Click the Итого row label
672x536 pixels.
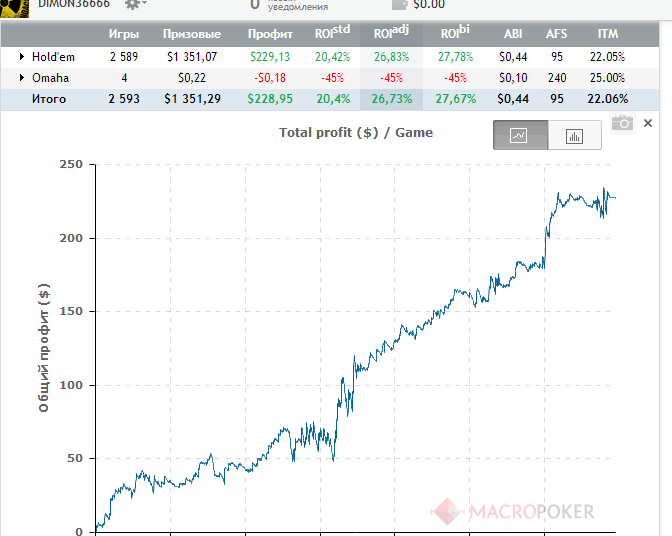[x=49, y=99]
